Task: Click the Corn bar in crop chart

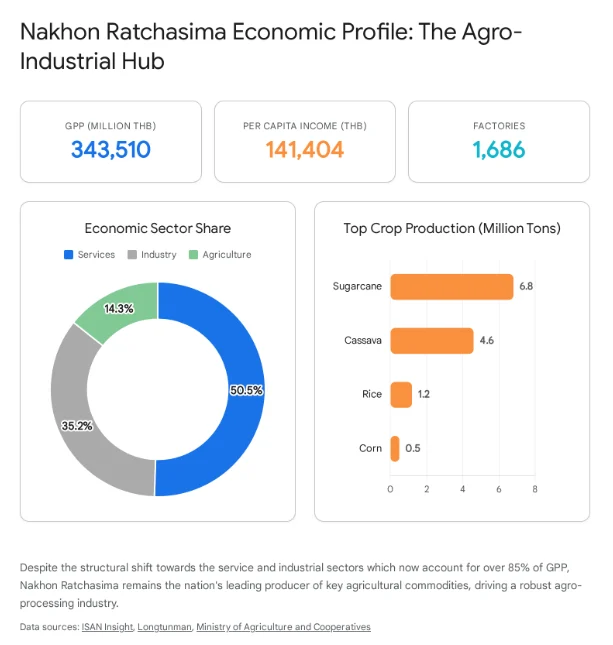Action: coord(395,449)
